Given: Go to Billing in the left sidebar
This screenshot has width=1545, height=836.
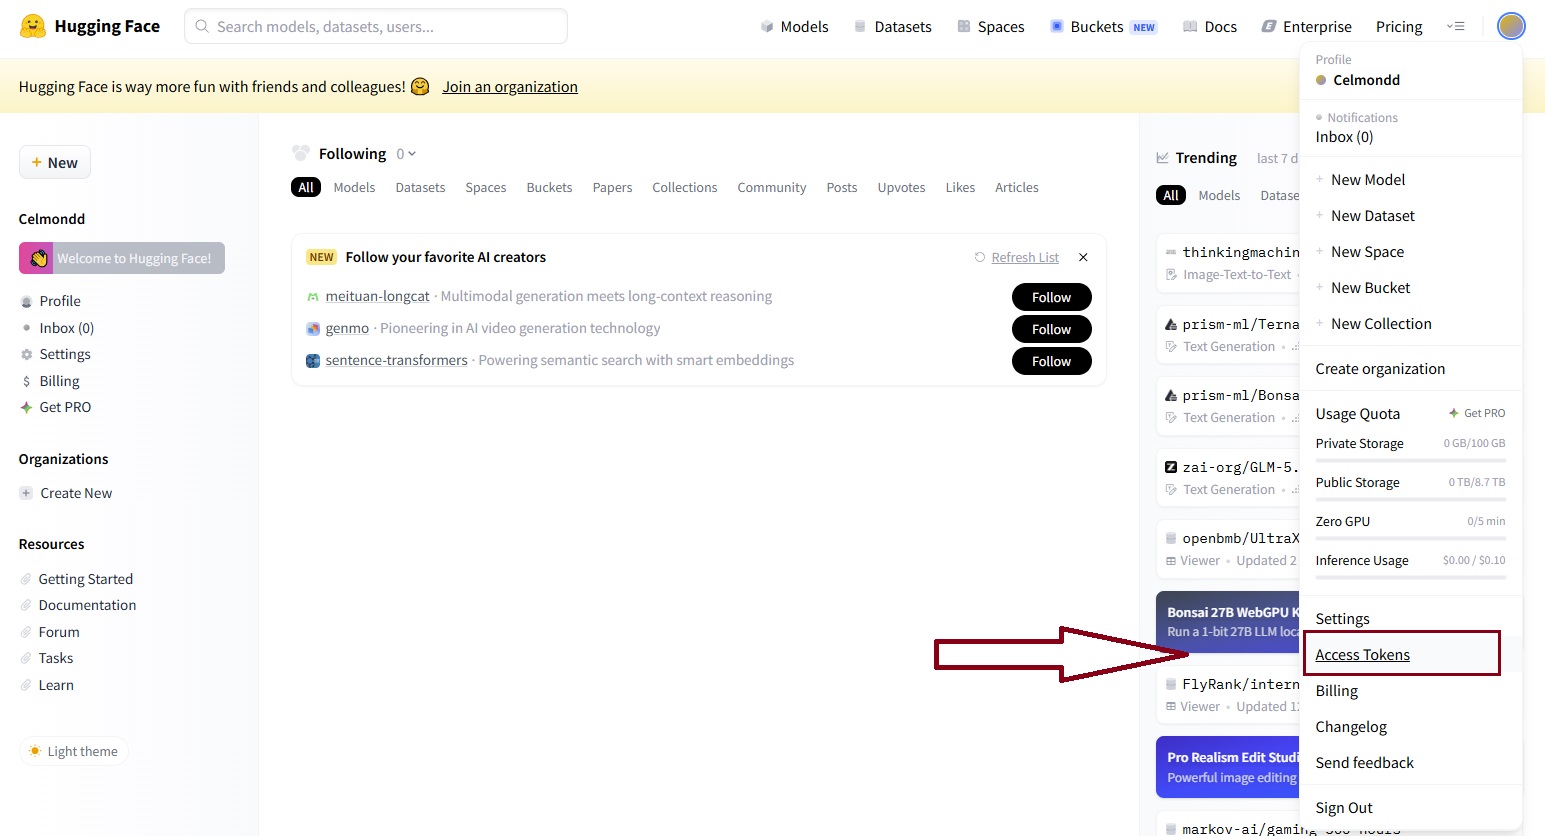Looking at the screenshot, I should click(x=59, y=381).
